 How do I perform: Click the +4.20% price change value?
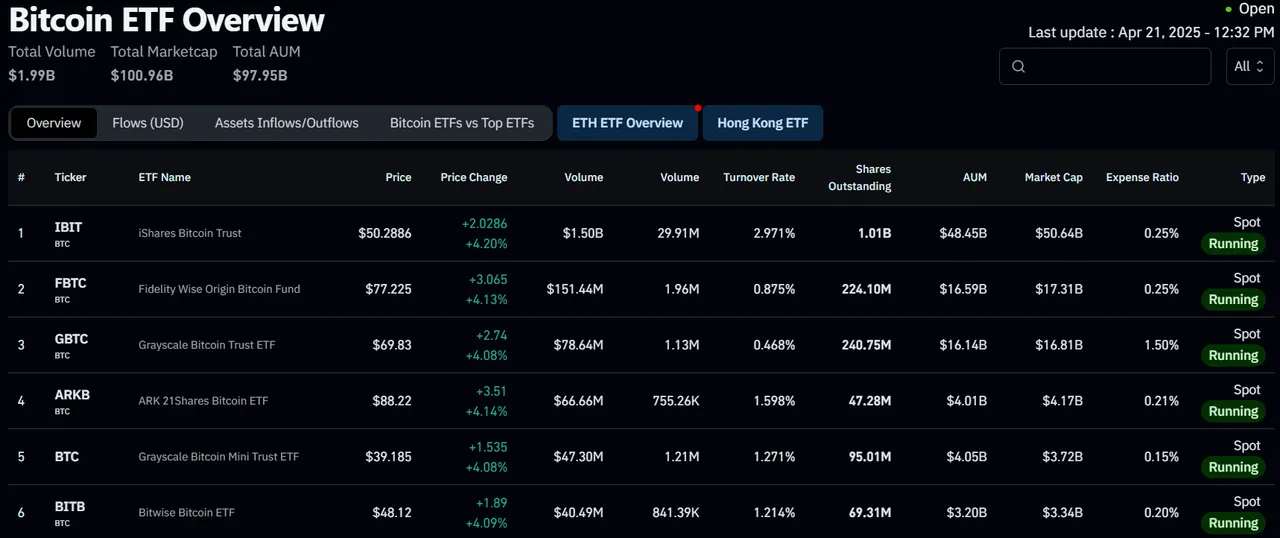tap(486, 243)
